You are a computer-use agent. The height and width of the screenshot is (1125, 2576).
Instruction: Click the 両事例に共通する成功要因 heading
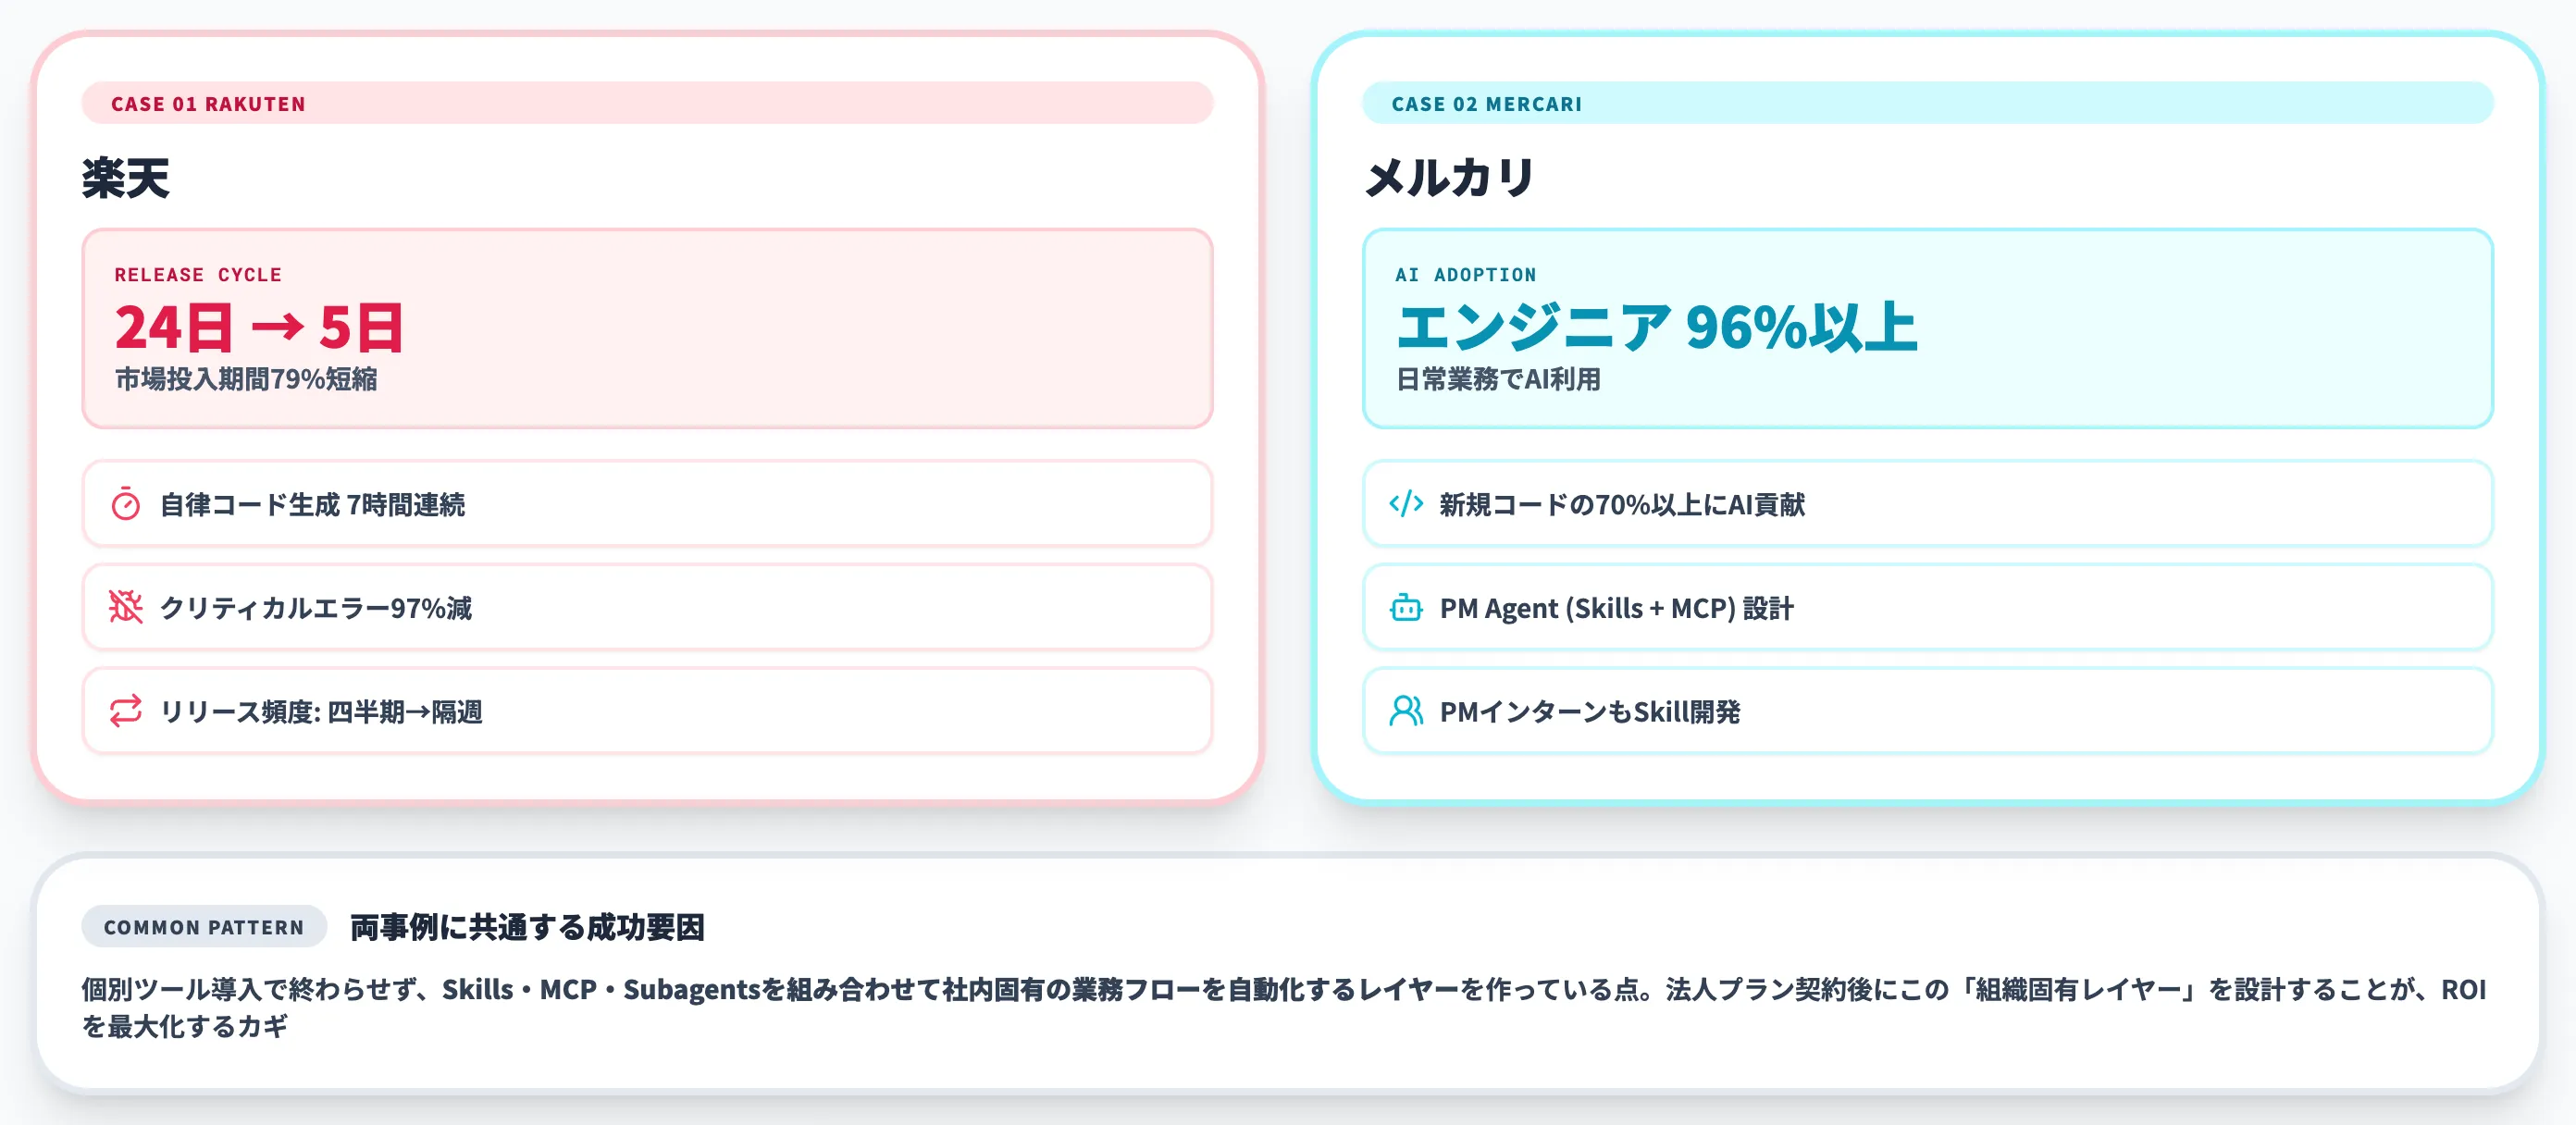pos(527,927)
